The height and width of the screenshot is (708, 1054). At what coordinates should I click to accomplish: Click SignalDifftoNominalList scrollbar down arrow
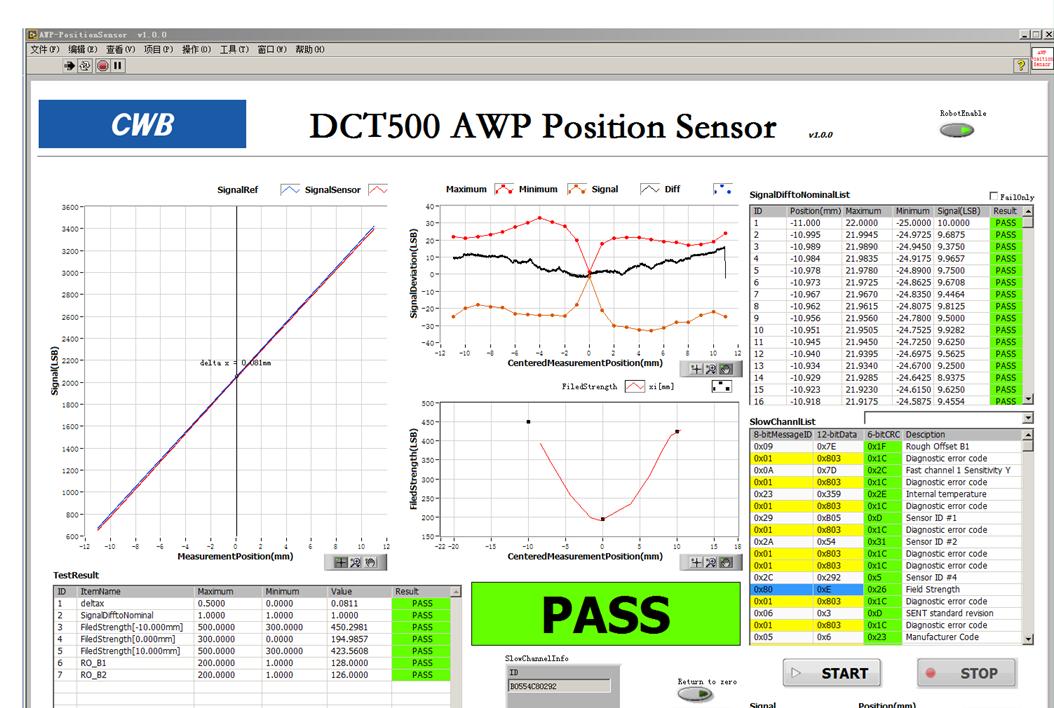[1028, 399]
